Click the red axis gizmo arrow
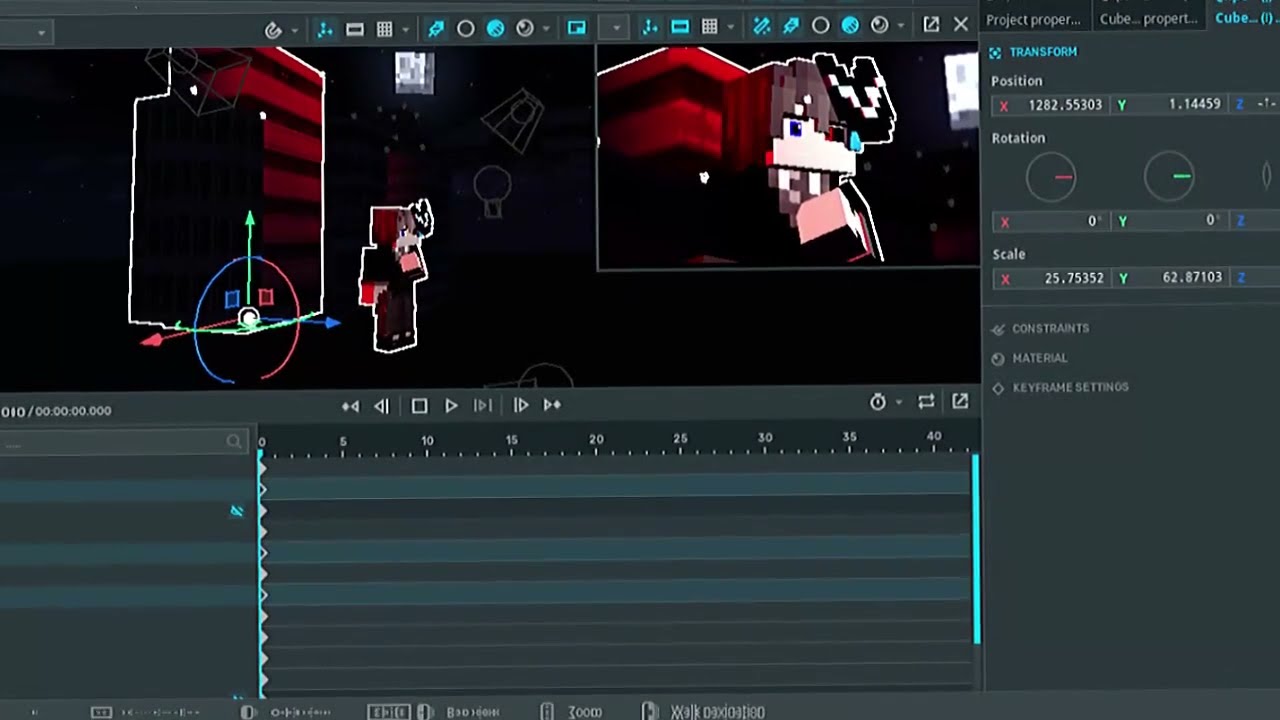1280x720 pixels. [152, 341]
